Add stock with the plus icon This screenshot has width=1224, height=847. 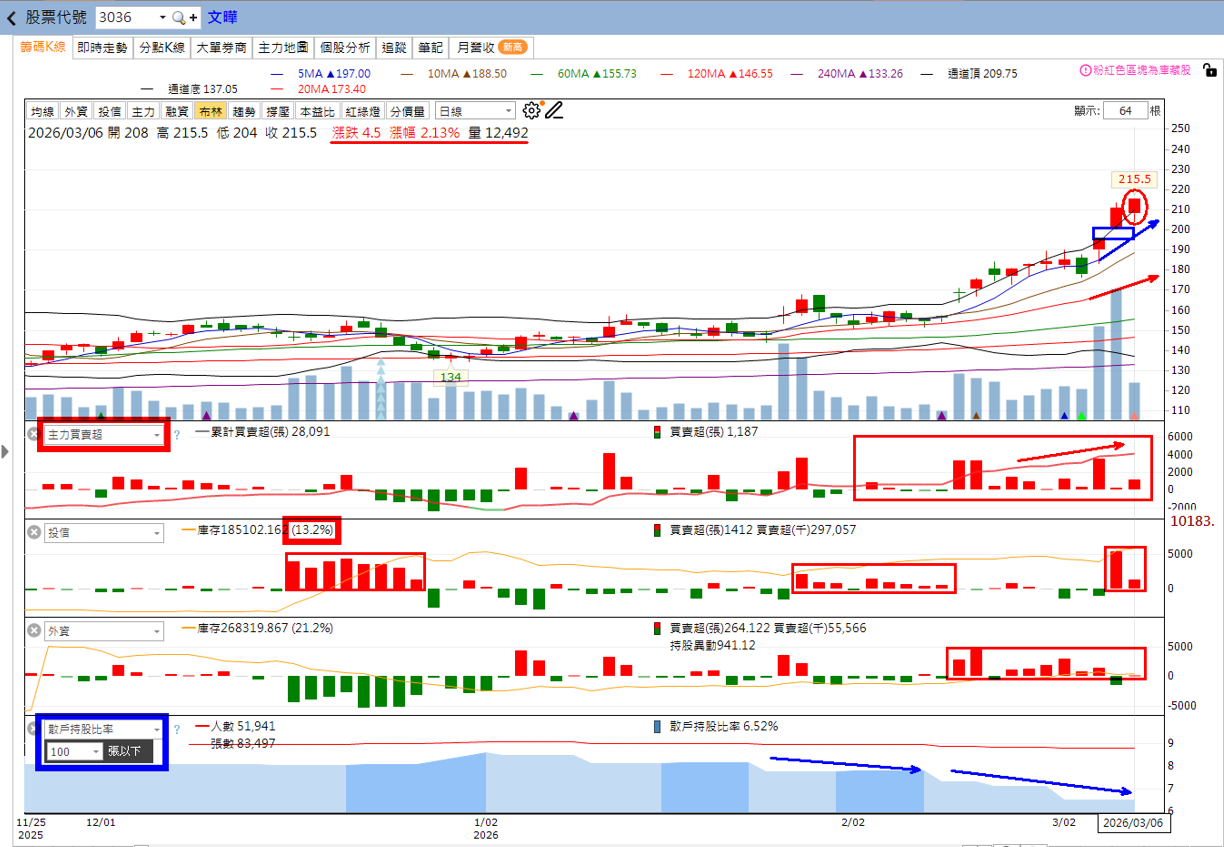point(193,18)
